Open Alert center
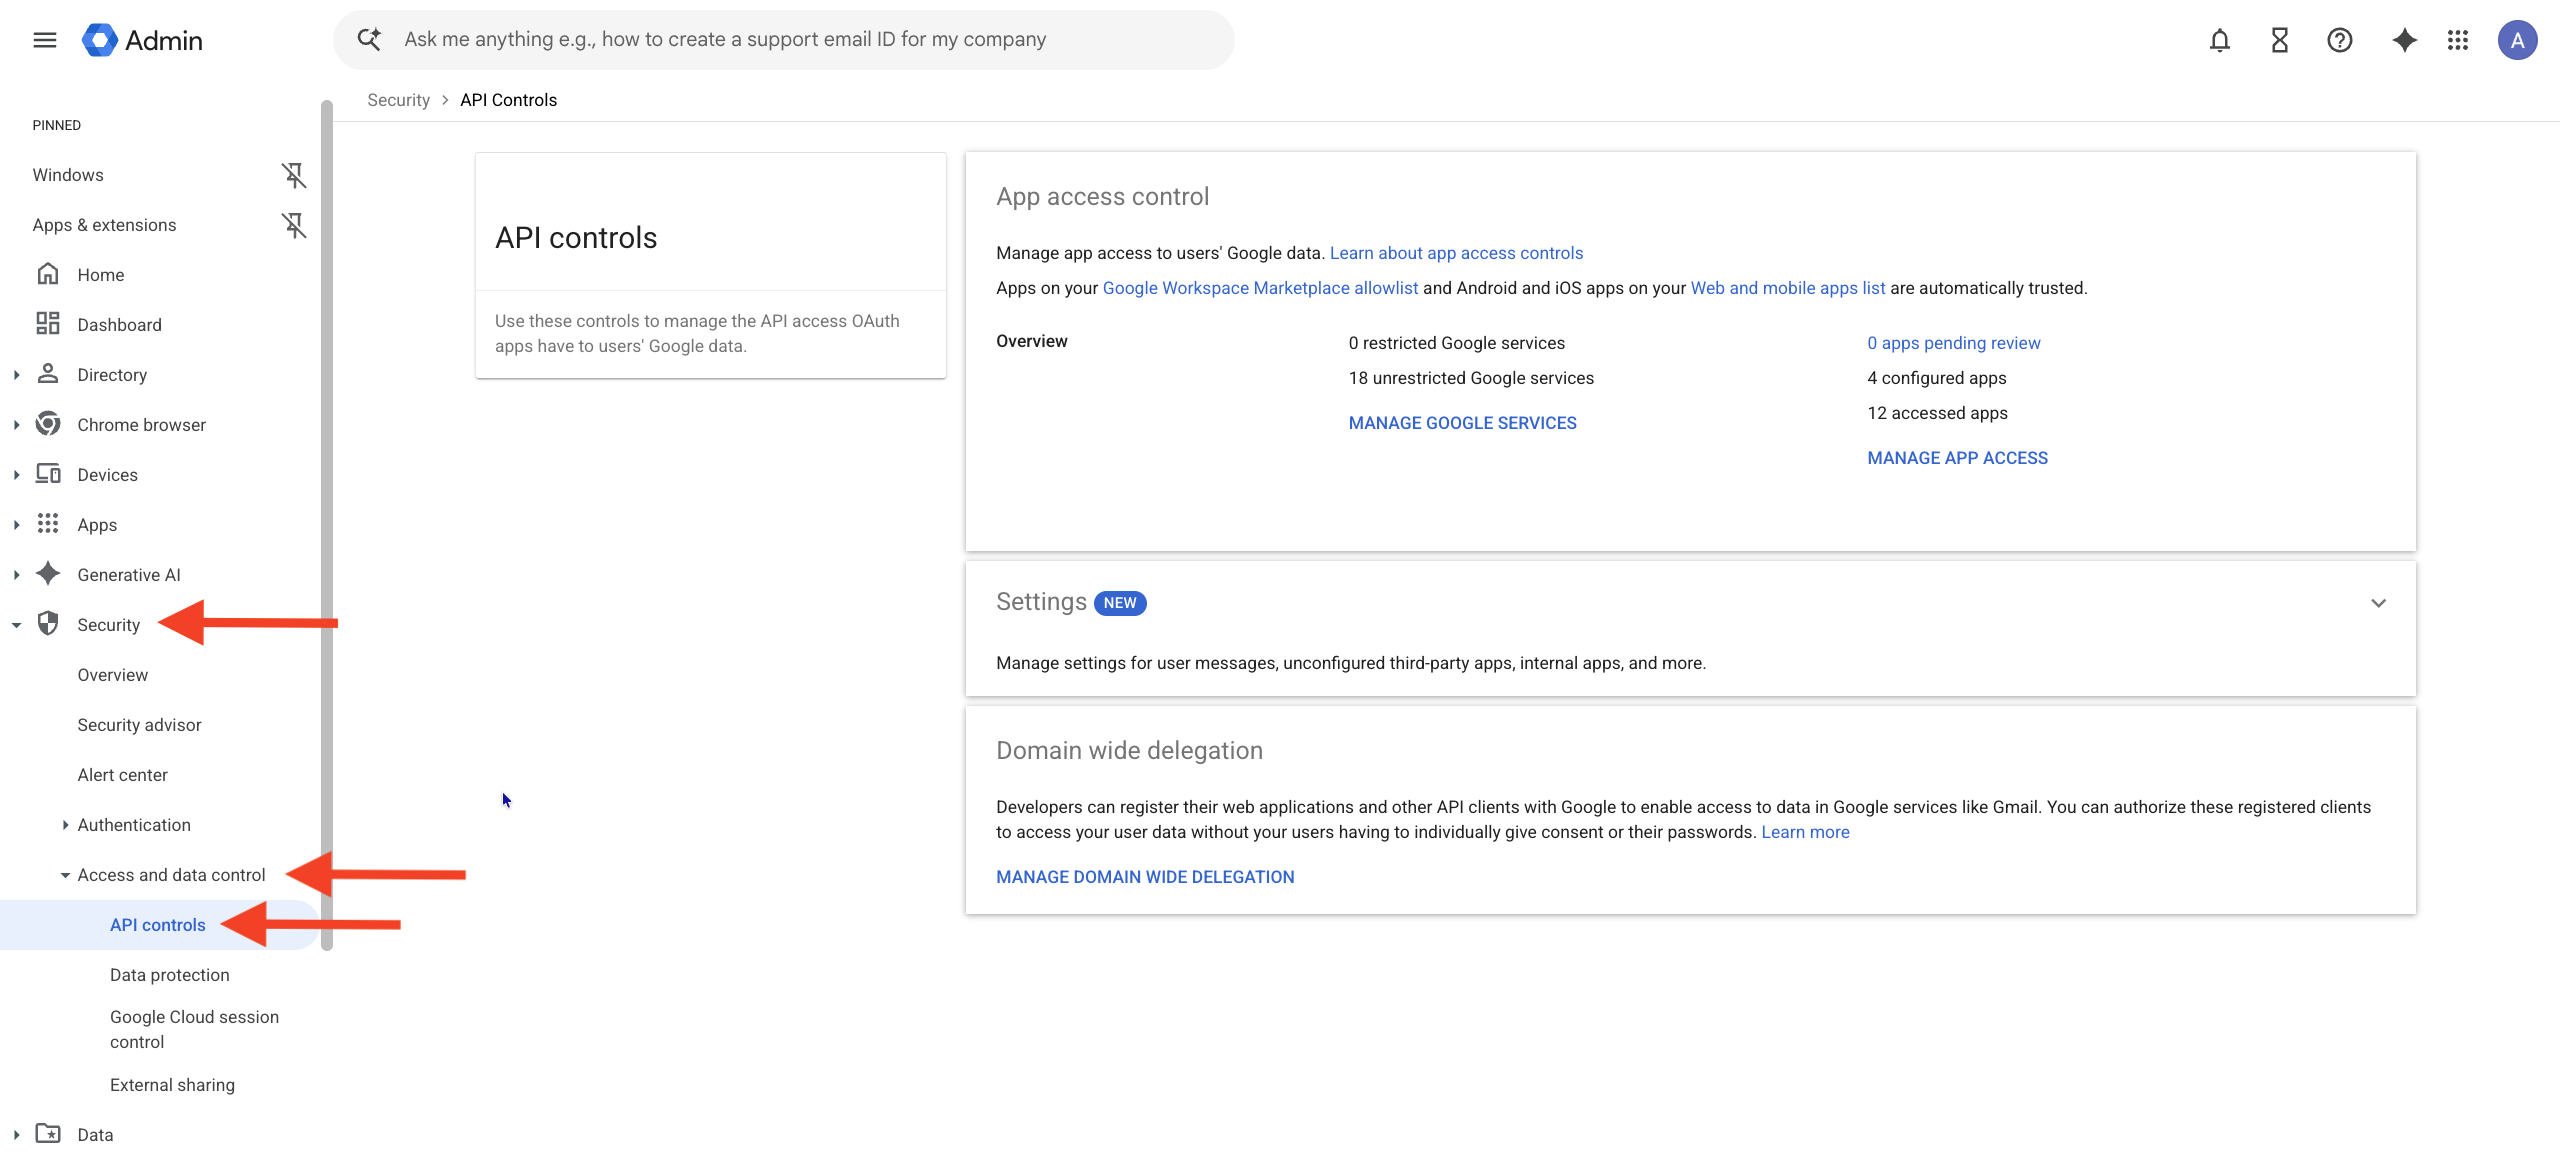The width and height of the screenshot is (2560, 1153). click(122, 775)
